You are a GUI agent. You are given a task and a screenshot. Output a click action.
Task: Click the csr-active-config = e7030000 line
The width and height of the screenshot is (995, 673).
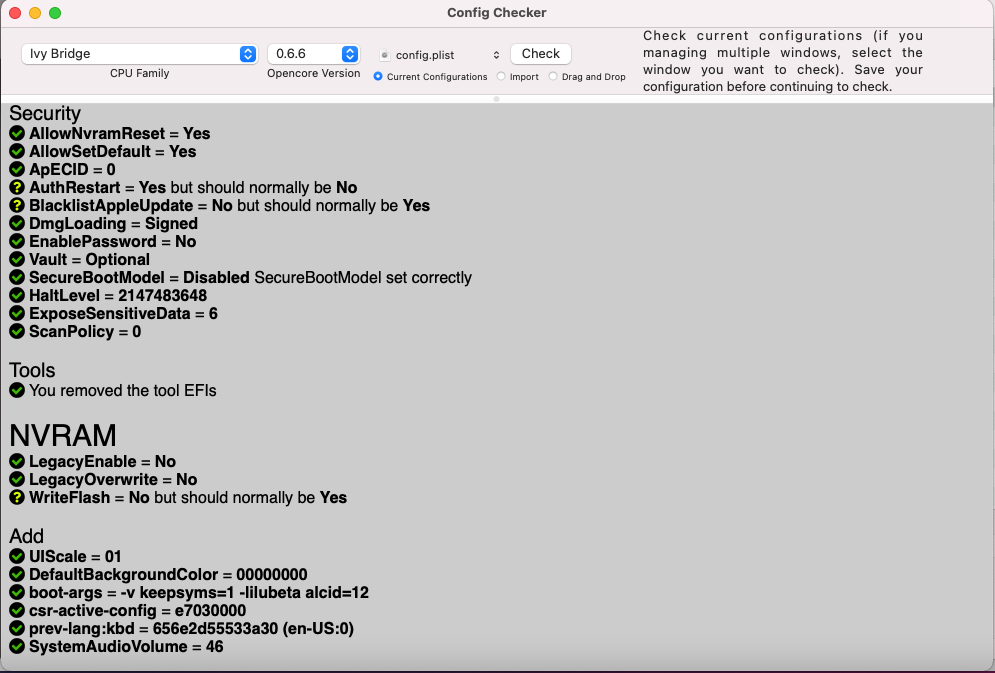(138, 610)
